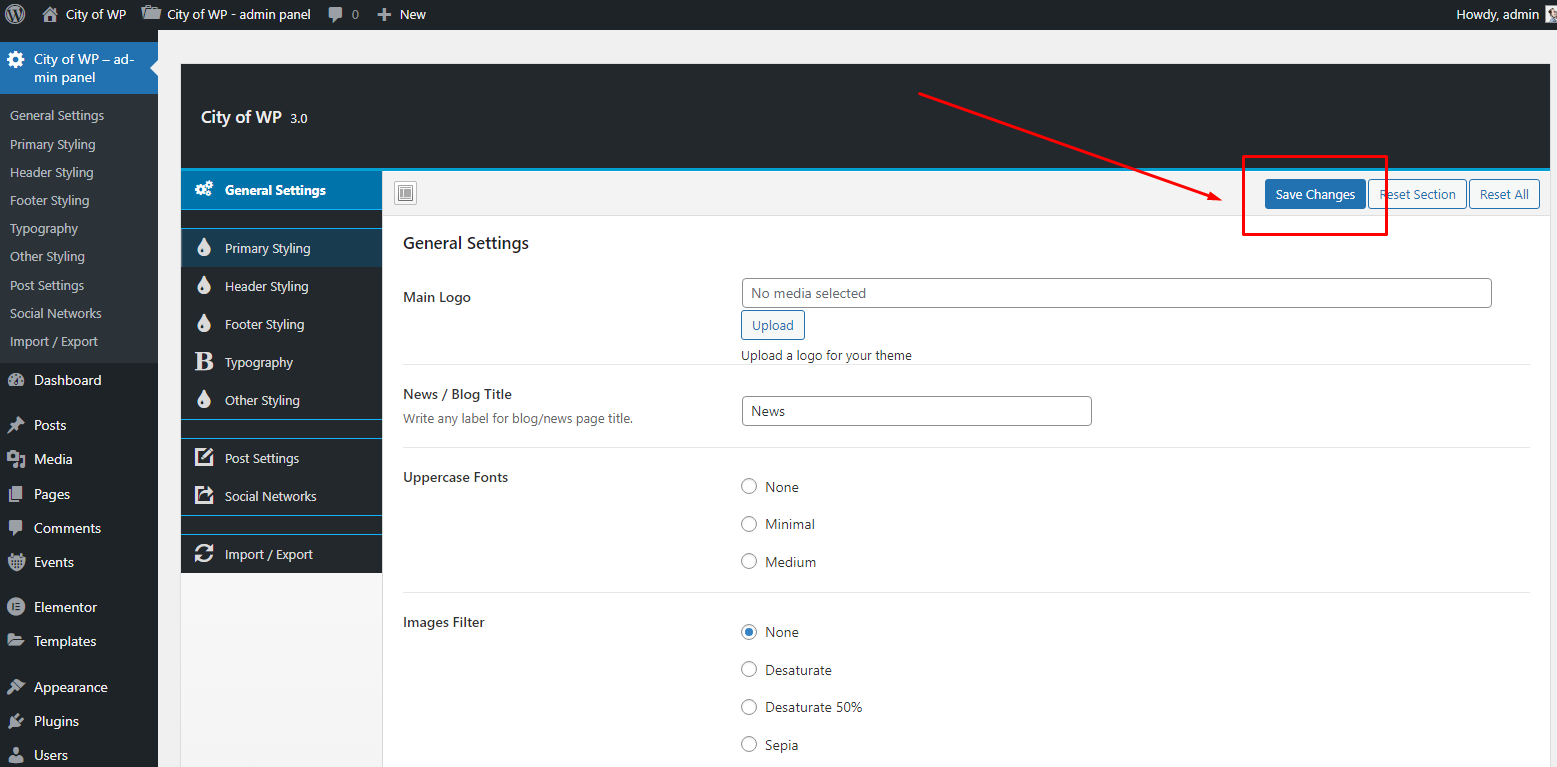Click the Elementor icon in the sidebar
The image size is (1557, 767).
pyautogui.click(x=15, y=607)
